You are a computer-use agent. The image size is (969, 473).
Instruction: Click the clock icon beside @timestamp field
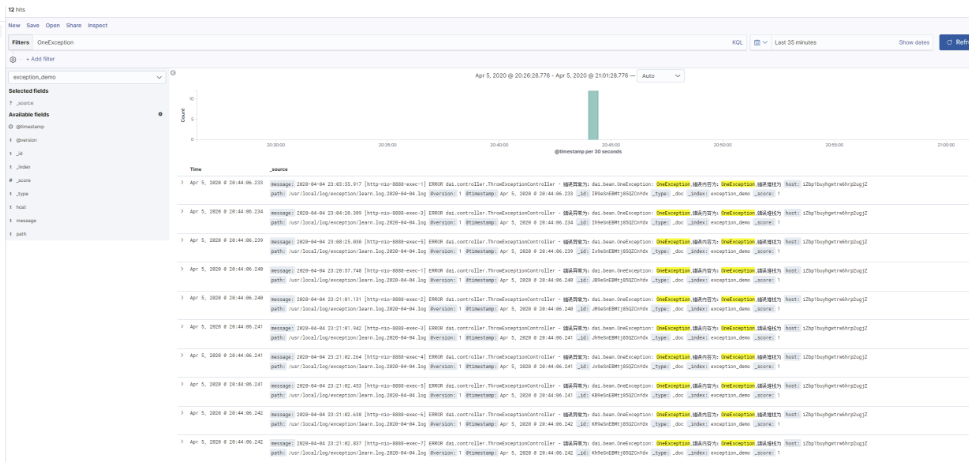click(x=11, y=127)
